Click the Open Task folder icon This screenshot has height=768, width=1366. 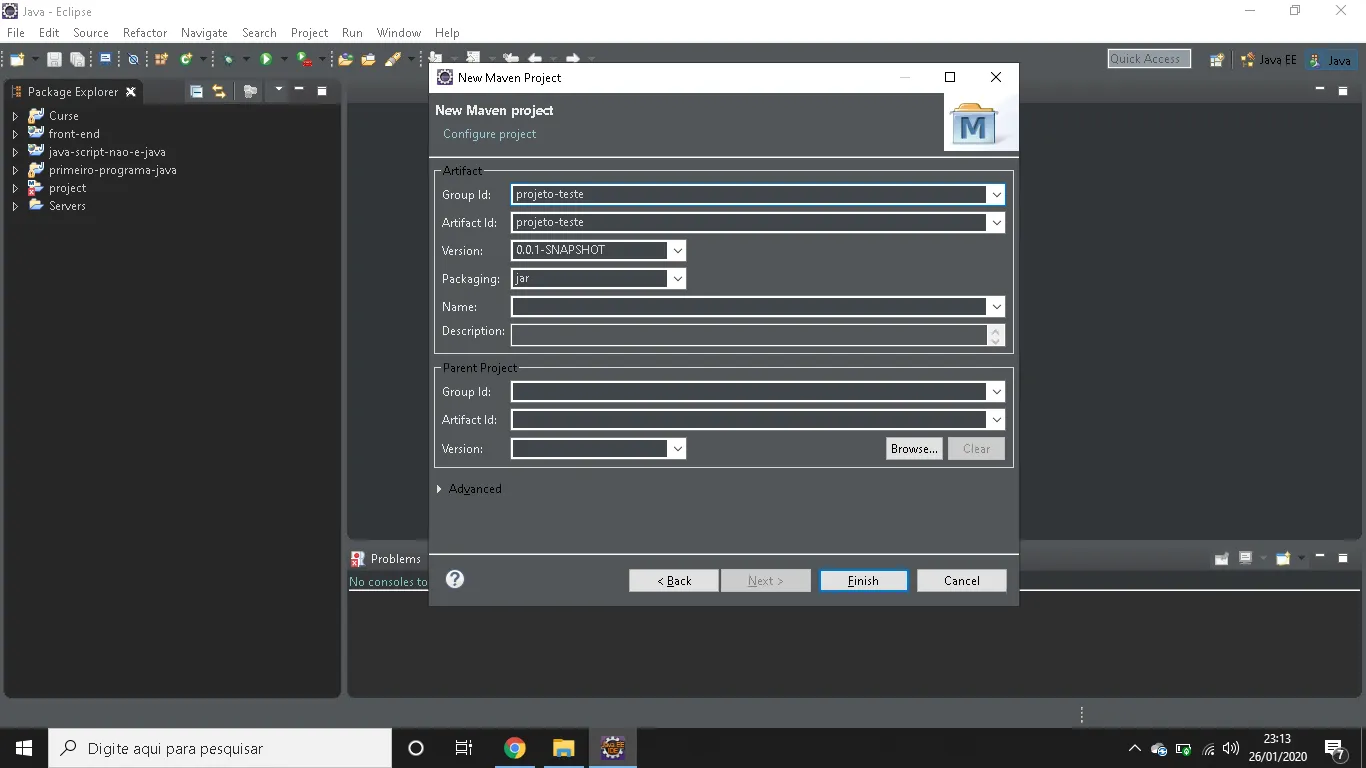(368, 60)
